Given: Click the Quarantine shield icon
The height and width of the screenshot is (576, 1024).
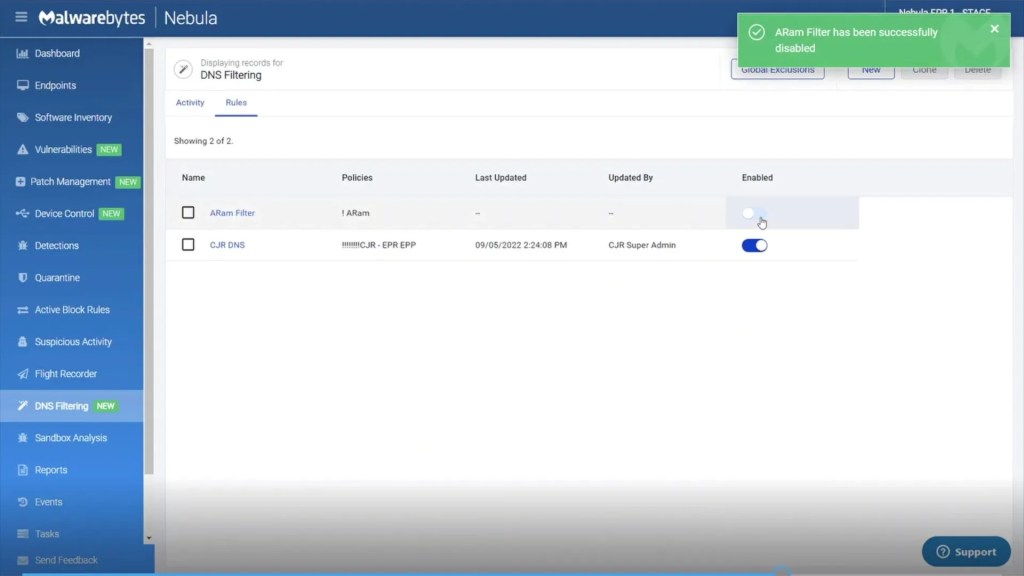Looking at the screenshot, I should [x=22, y=278].
